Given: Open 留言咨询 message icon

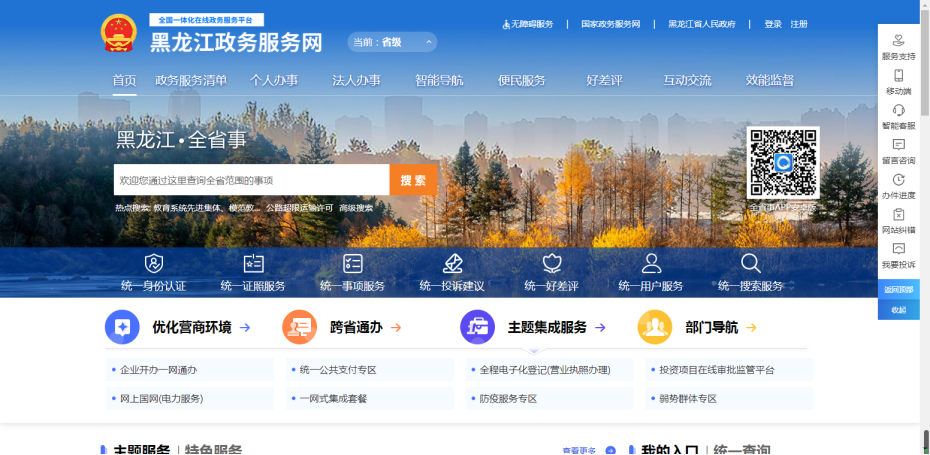Looking at the screenshot, I should [899, 145].
